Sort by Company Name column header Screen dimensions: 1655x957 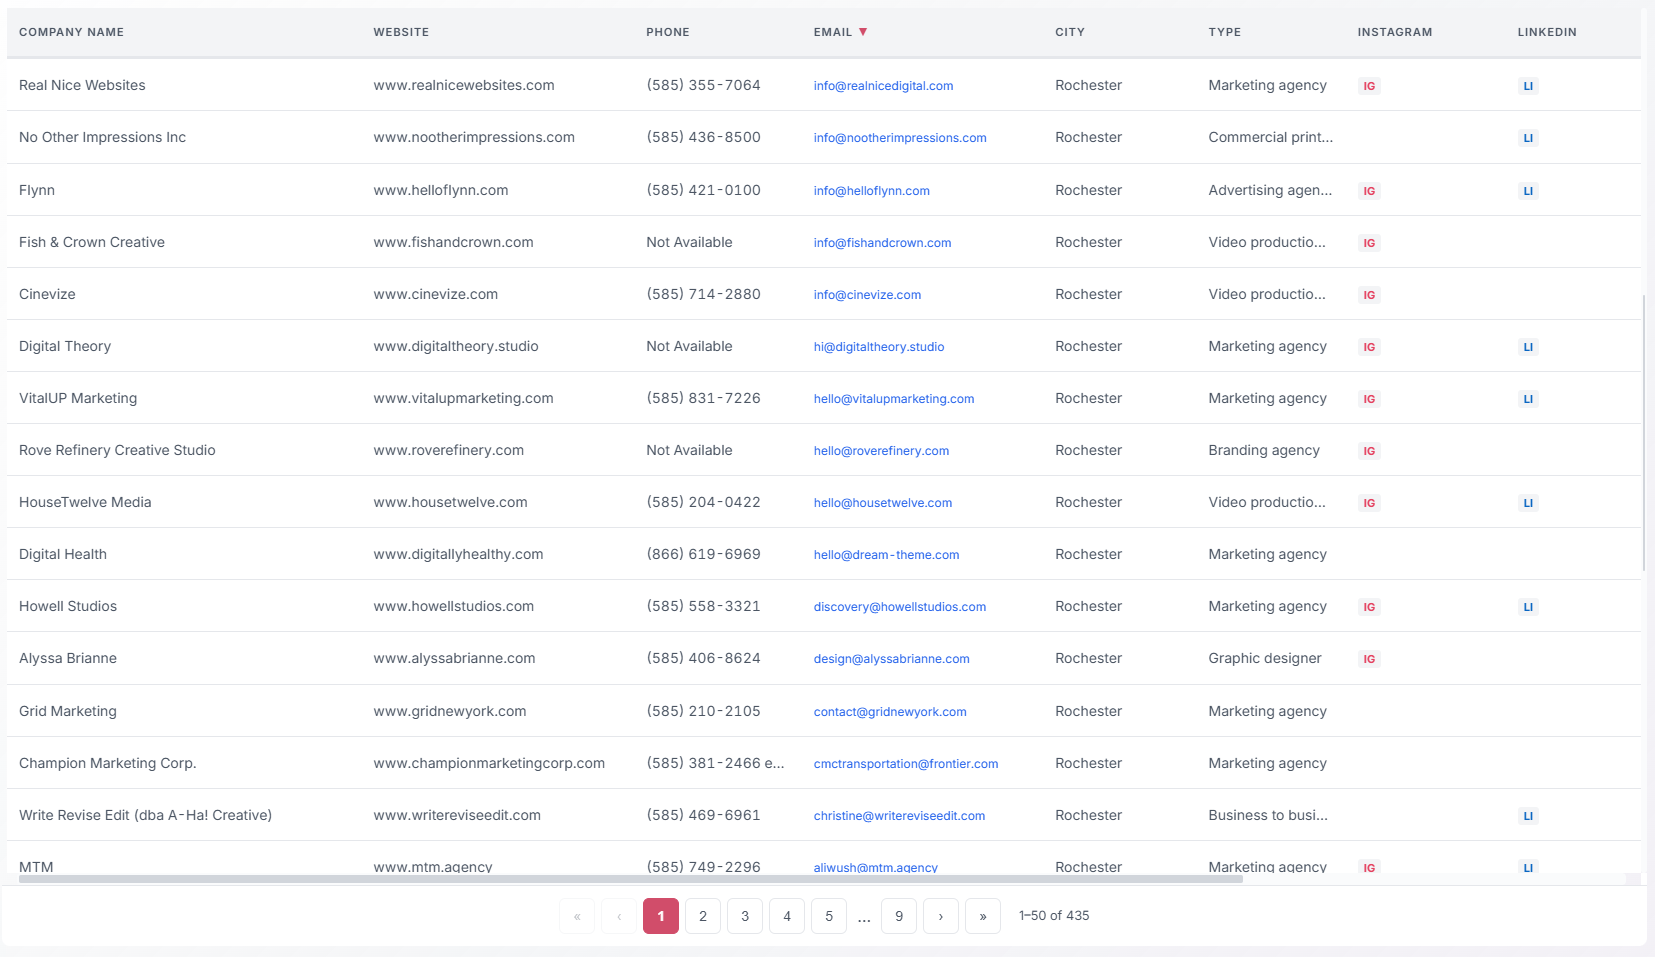point(71,32)
